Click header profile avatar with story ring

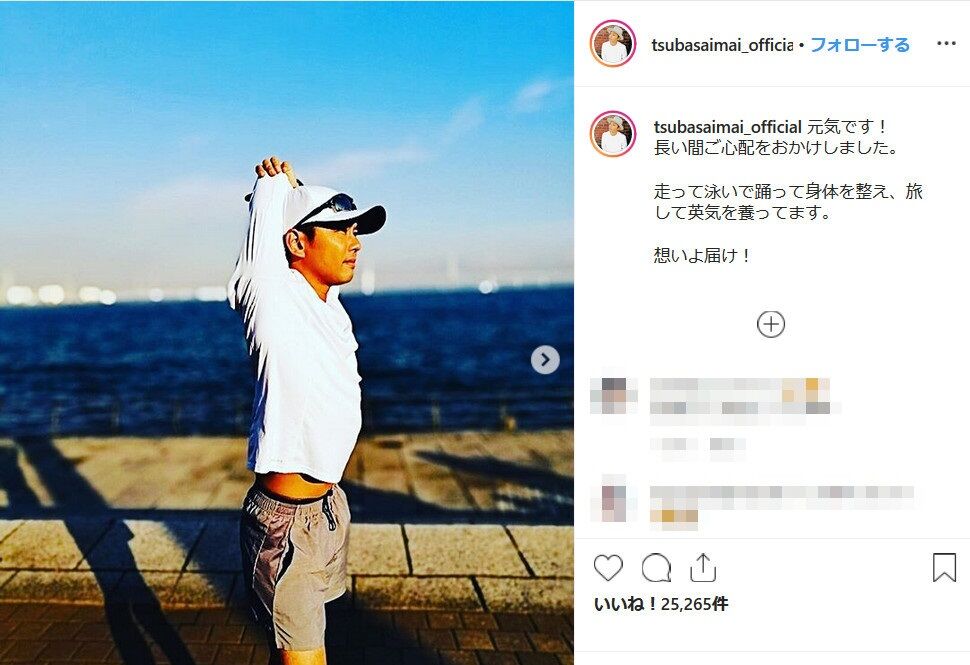(x=613, y=43)
